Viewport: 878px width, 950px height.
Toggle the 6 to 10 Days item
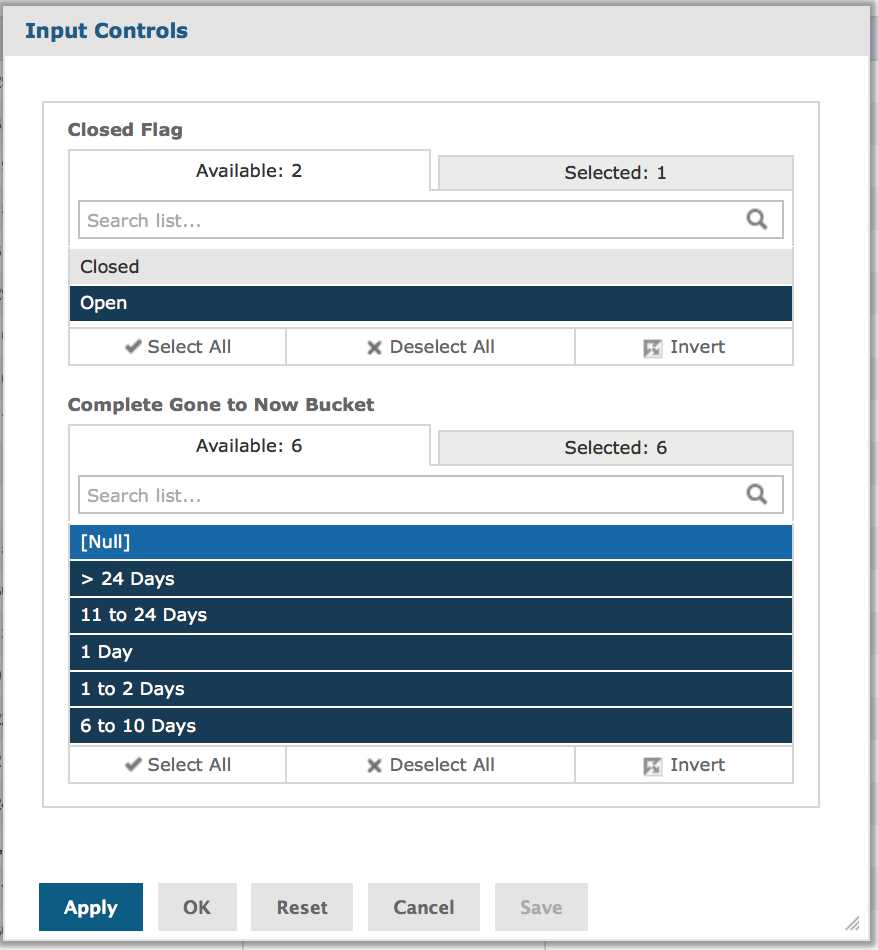(x=431, y=726)
